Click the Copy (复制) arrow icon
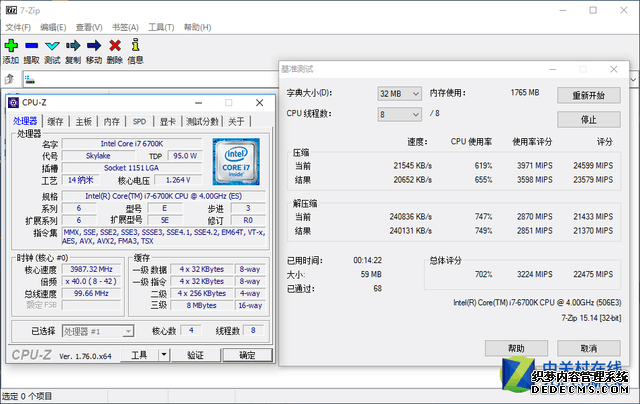 click(x=73, y=45)
